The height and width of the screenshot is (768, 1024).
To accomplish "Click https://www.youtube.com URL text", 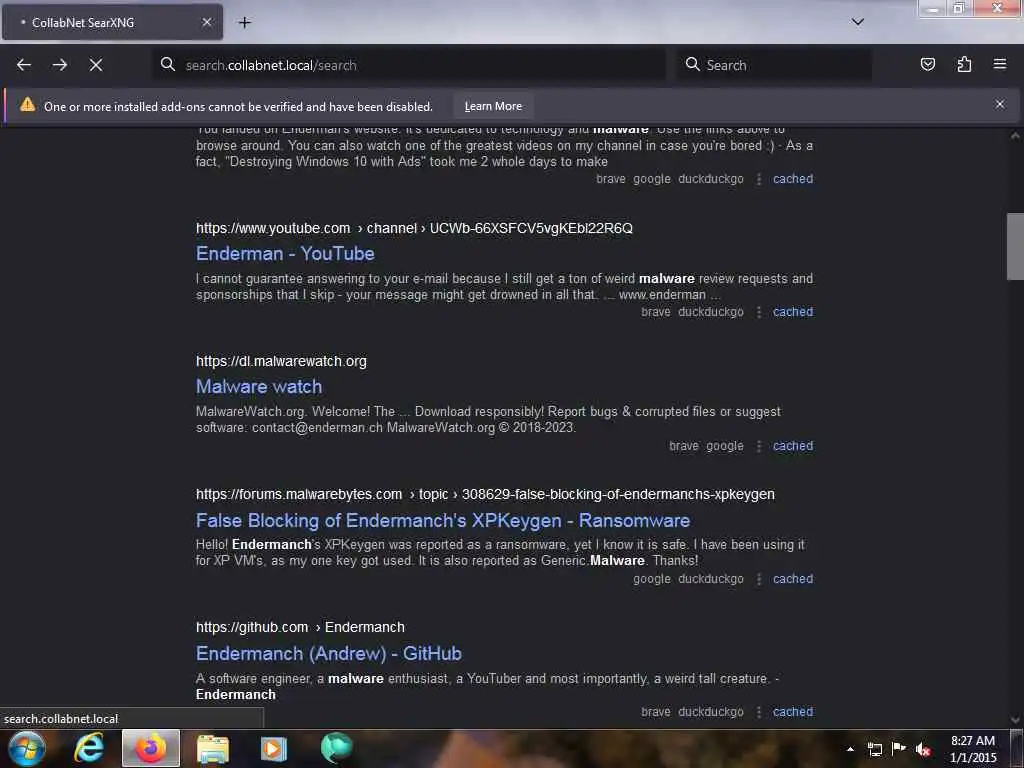I will point(273,228).
